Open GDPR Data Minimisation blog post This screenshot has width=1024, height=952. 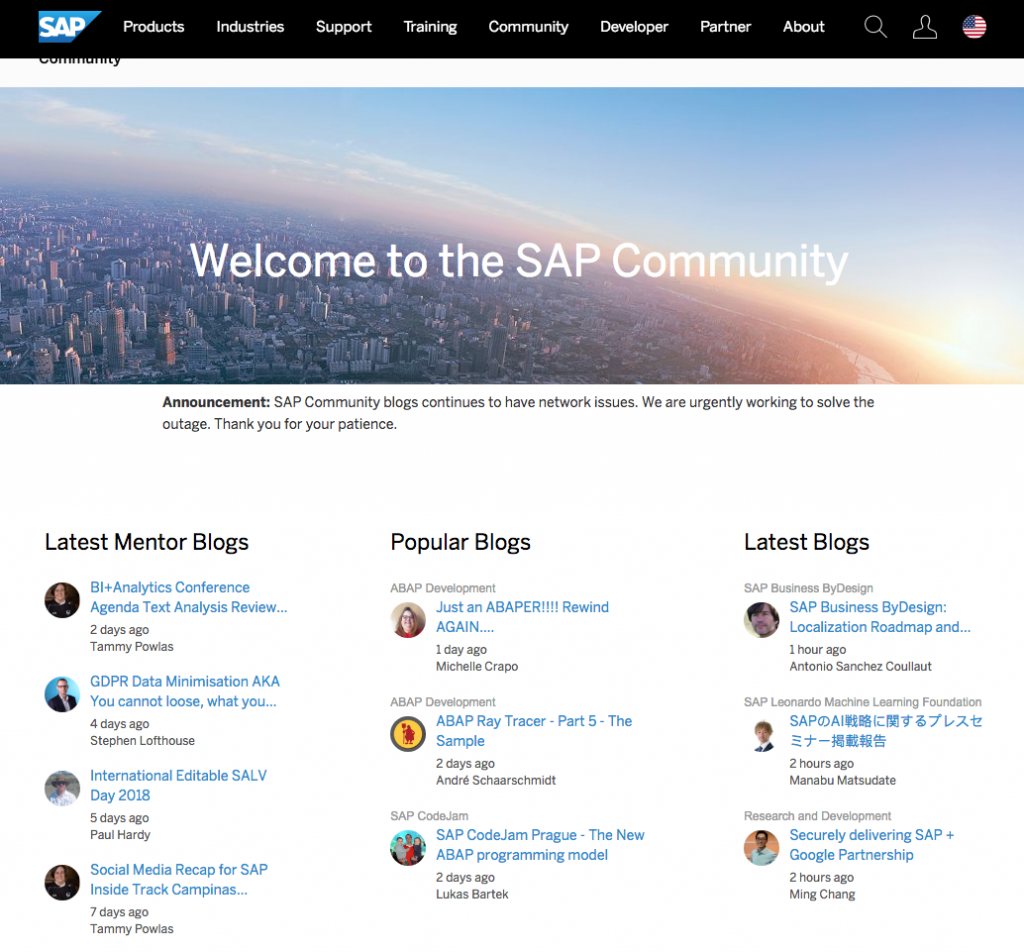tap(185, 691)
